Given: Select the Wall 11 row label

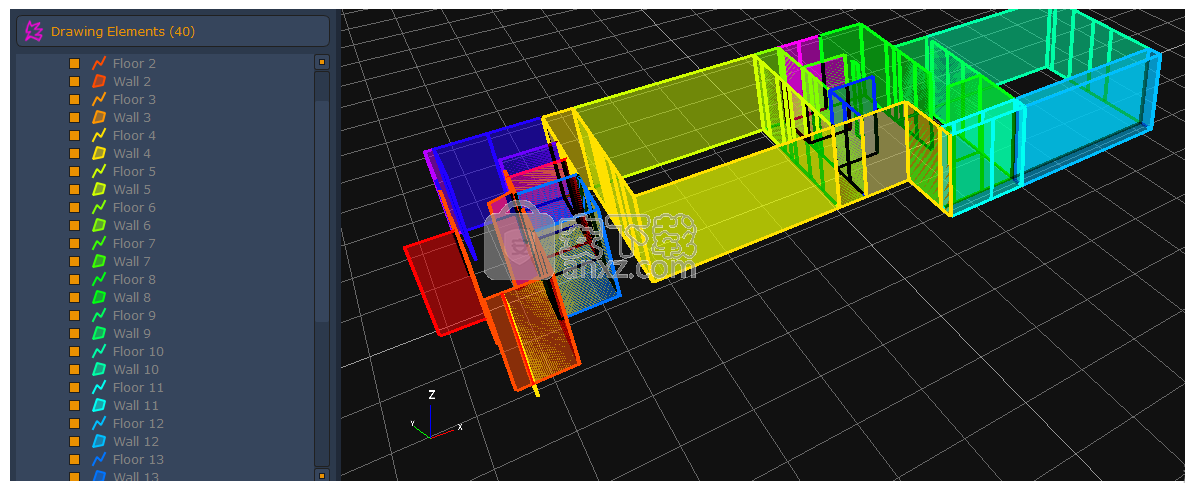Looking at the screenshot, I should [136, 405].
